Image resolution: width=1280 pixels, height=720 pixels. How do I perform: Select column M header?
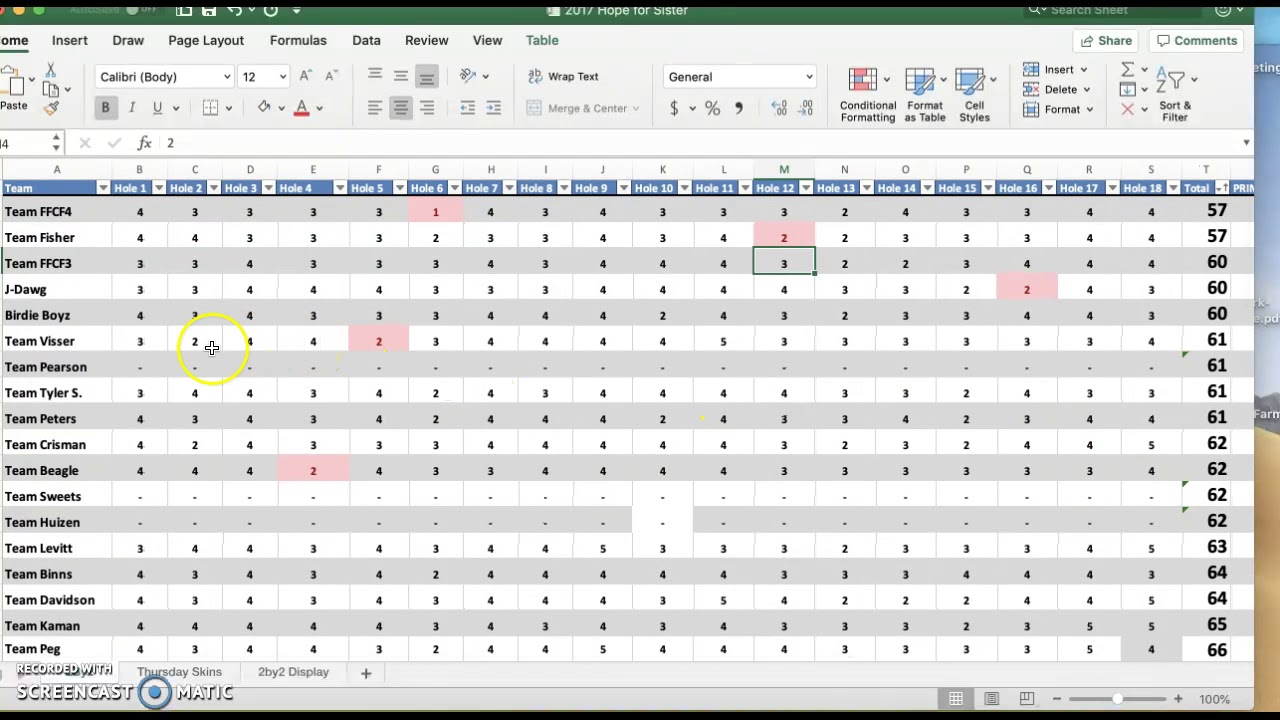tap(784, 170)
